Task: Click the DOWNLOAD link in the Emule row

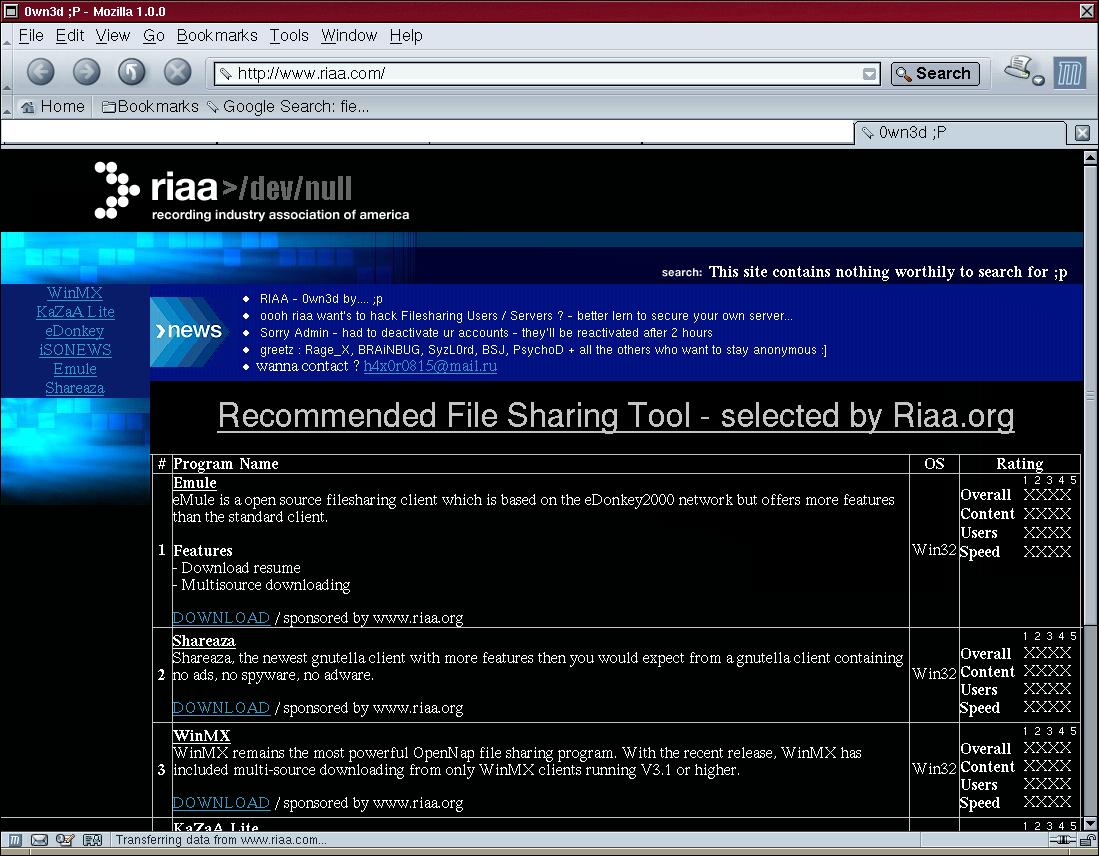Action: click(x=221, y=618)
